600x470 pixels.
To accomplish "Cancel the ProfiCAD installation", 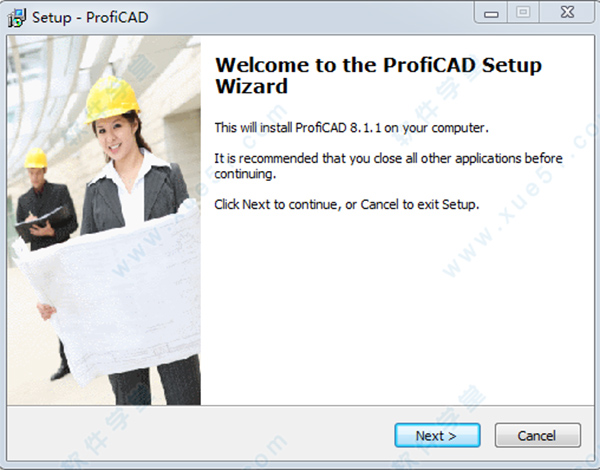I will [x=538, y=435].
